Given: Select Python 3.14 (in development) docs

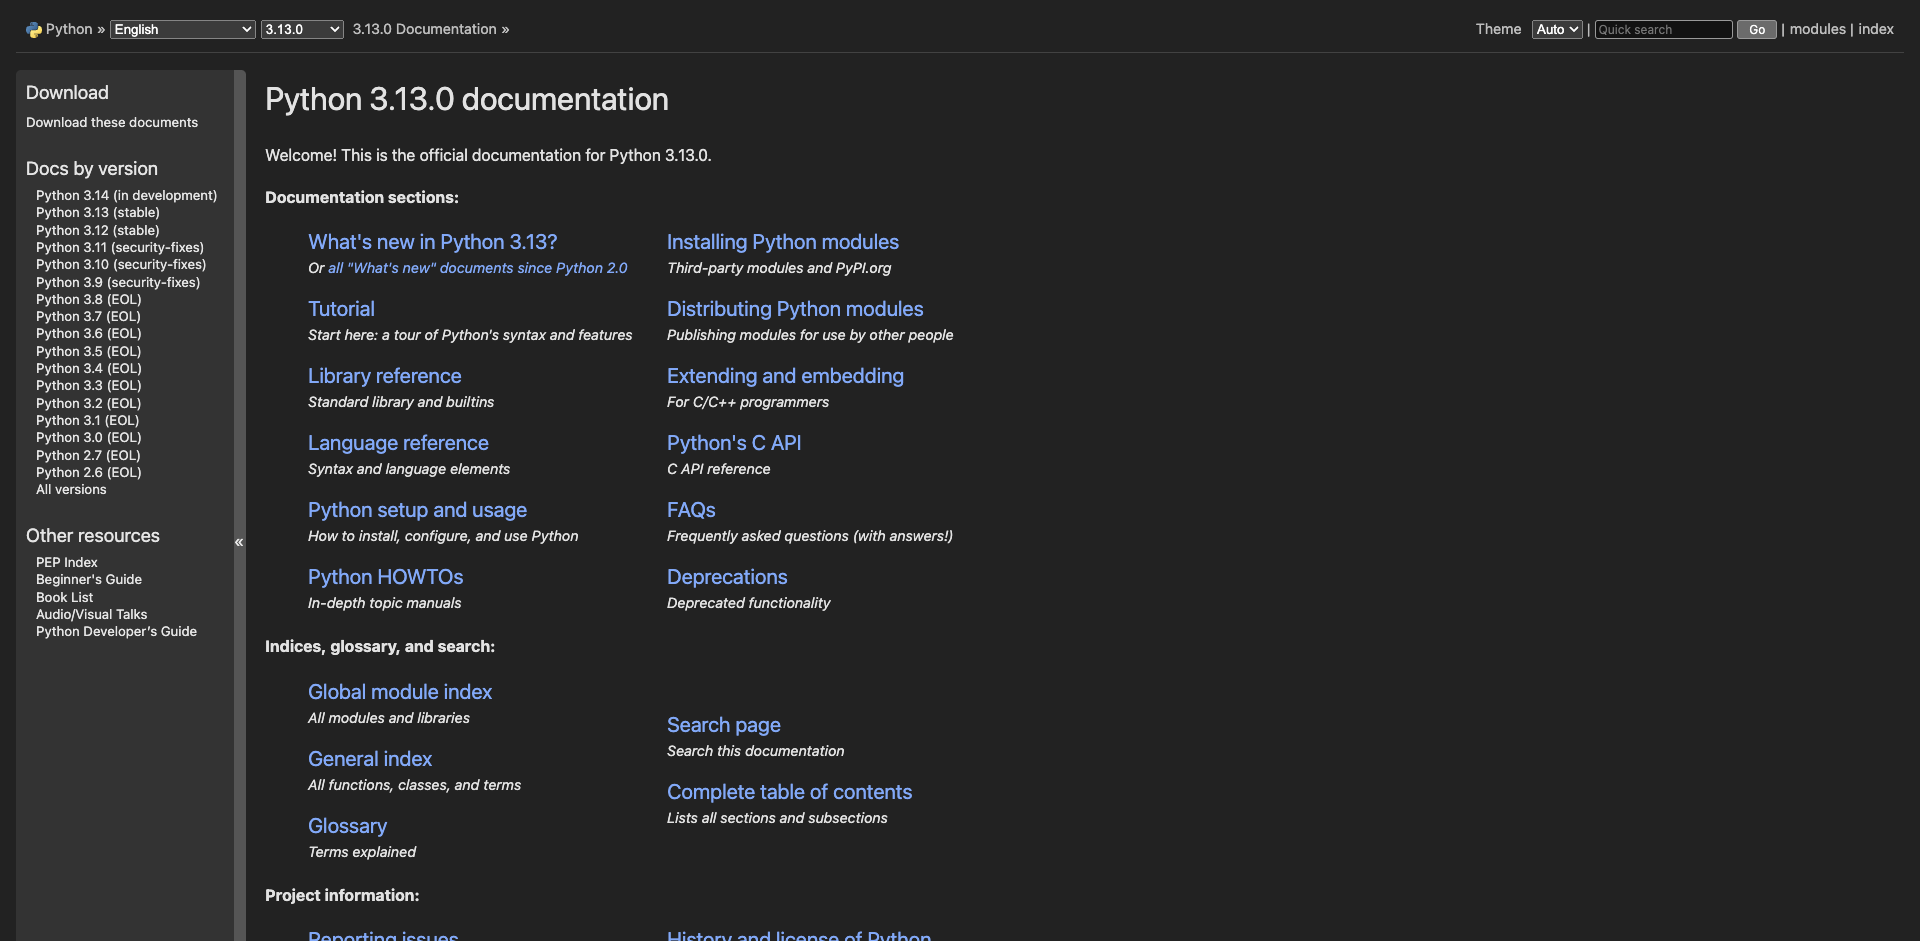Looking at the screenshot, I should pos(126,195).
